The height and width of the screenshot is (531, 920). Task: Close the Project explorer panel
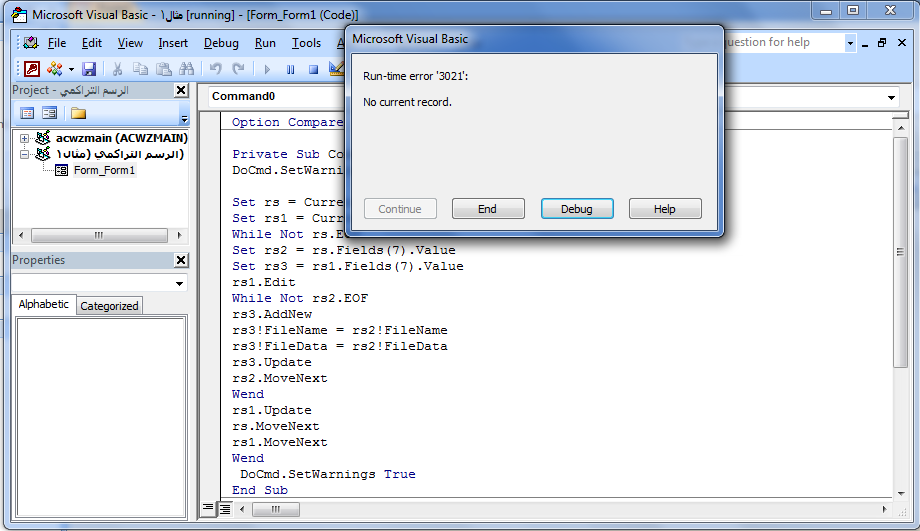pos(181,90)
